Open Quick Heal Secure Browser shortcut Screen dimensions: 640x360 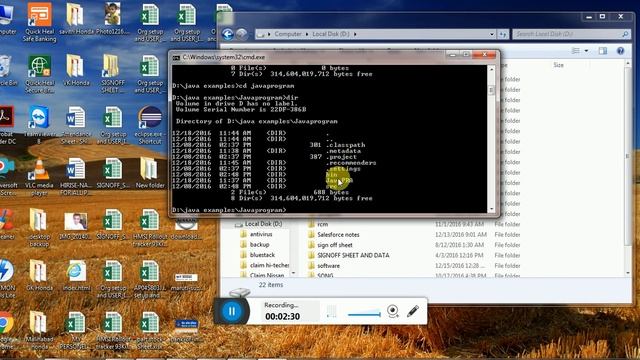pyautogui.click(x=39, y=73)
